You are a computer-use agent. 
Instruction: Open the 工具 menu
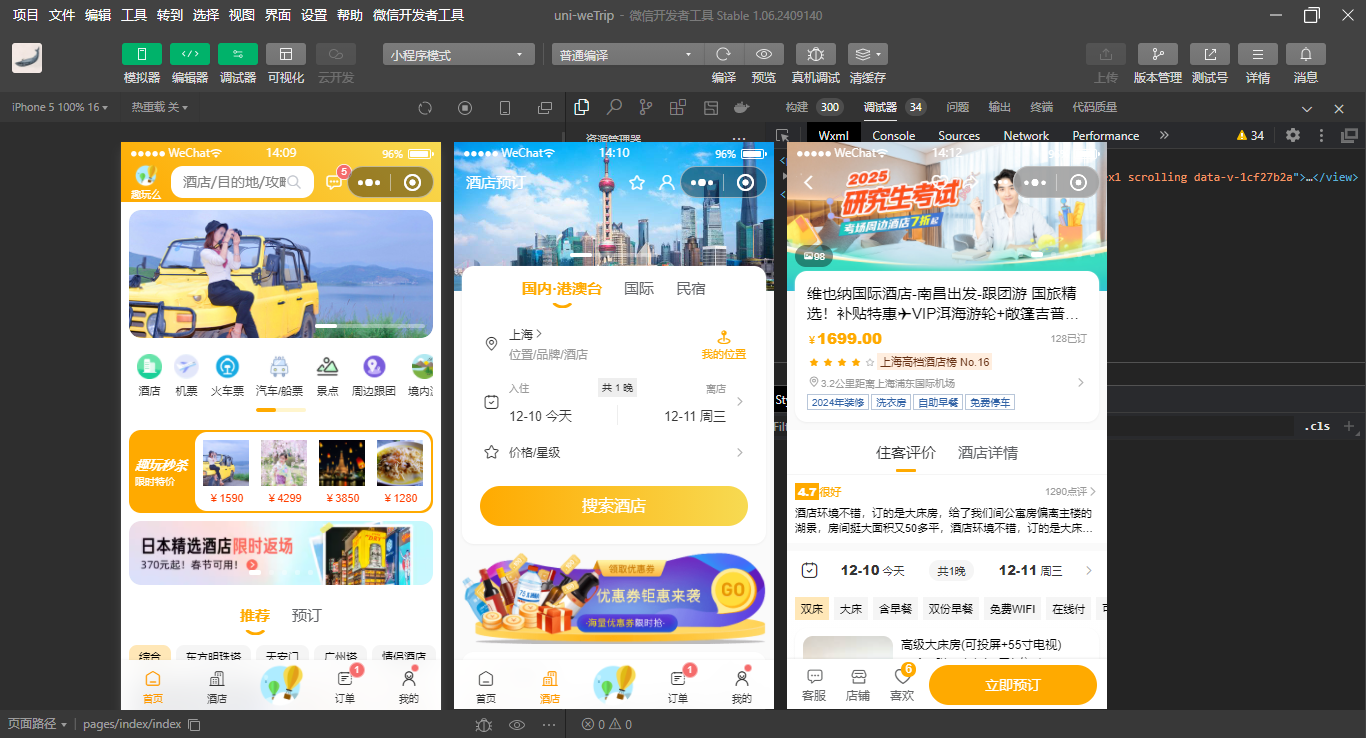pos(134,15)
